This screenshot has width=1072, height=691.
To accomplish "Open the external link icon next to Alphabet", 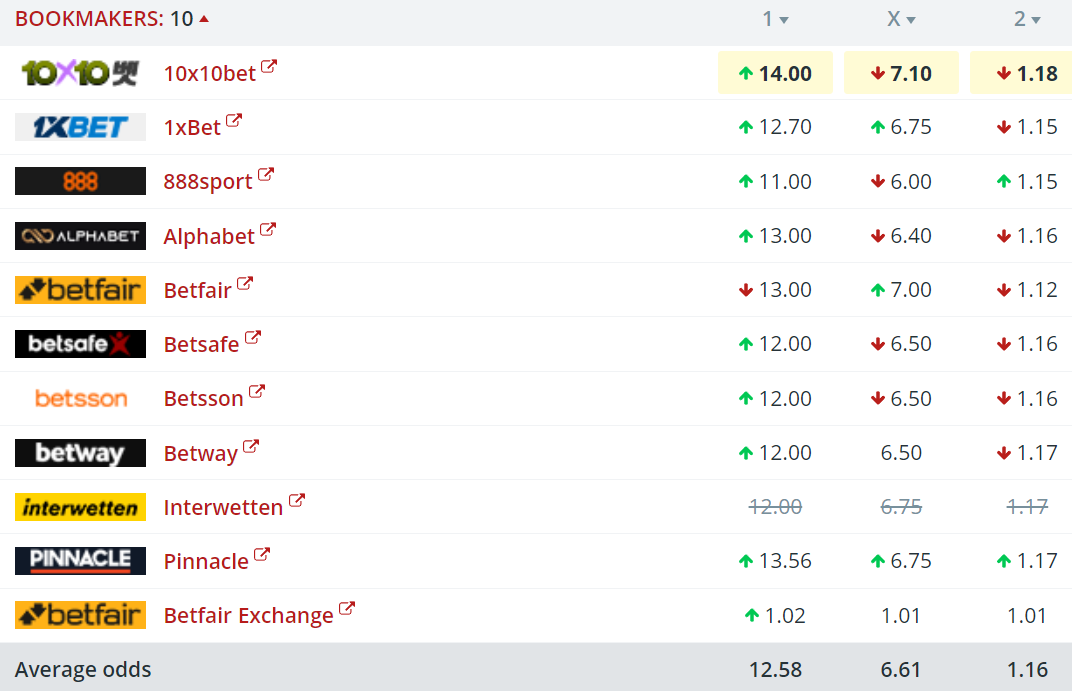I will (267, 230).
